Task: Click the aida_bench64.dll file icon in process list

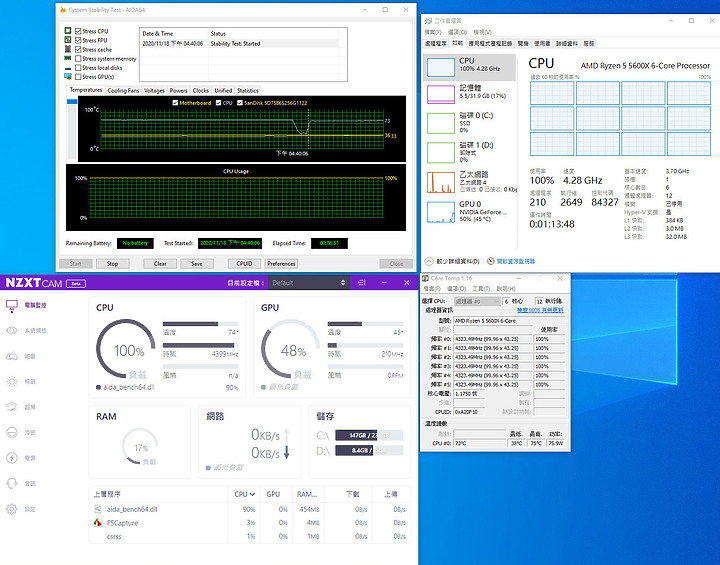Action: point(97,509)
